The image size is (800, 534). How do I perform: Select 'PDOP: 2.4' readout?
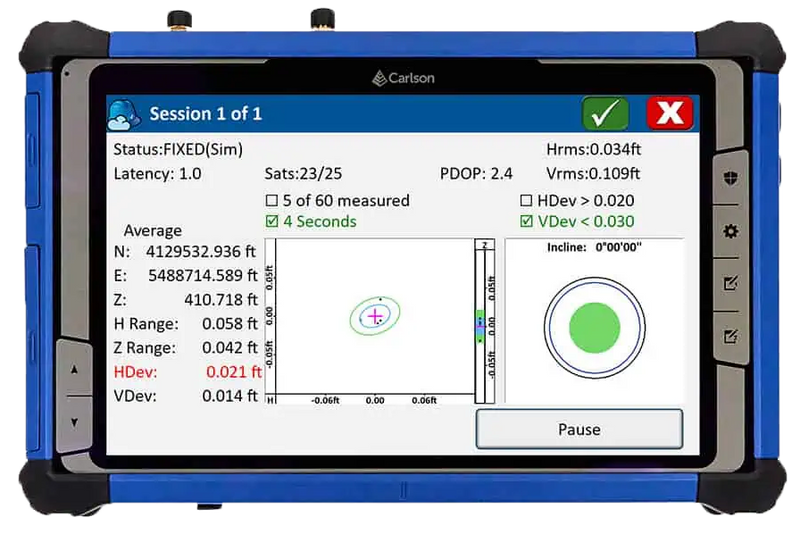point(476,174)
